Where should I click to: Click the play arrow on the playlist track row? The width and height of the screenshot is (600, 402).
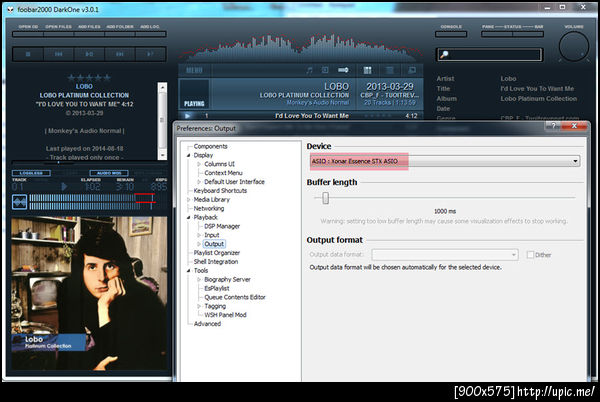[188, 116]
